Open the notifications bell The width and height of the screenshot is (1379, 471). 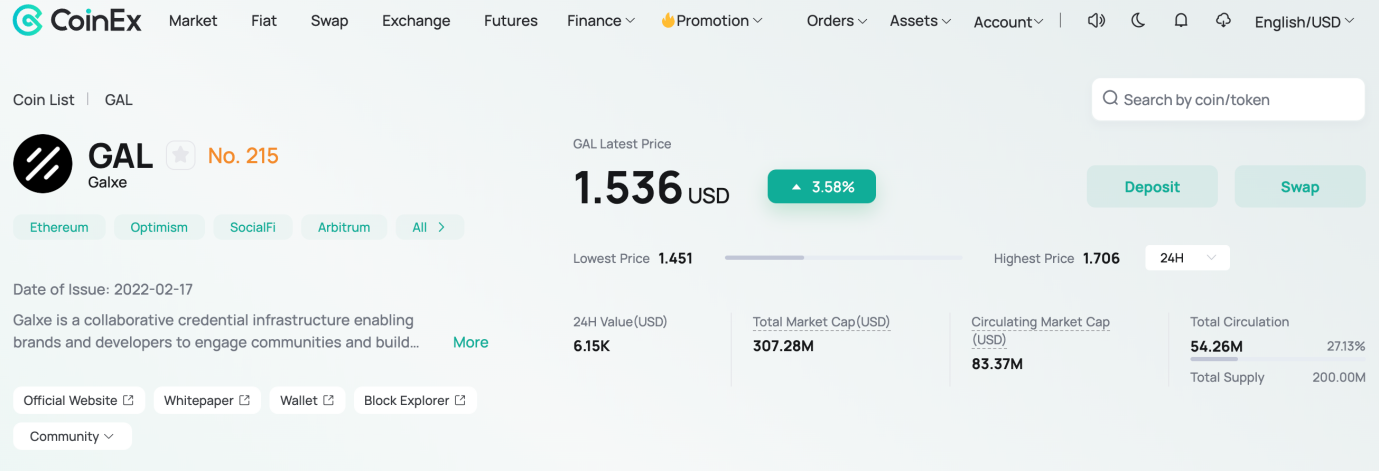click(1181, 20)
